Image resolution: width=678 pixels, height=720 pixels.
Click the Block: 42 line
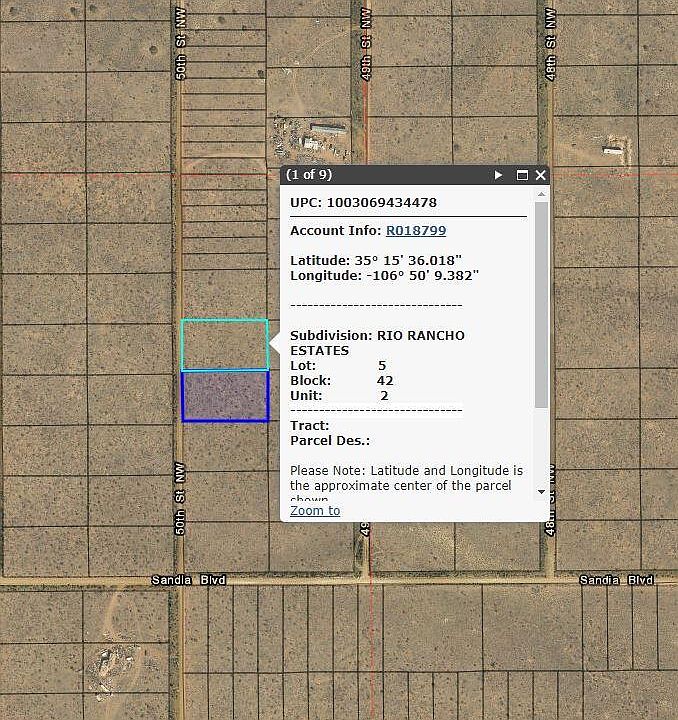342,381
